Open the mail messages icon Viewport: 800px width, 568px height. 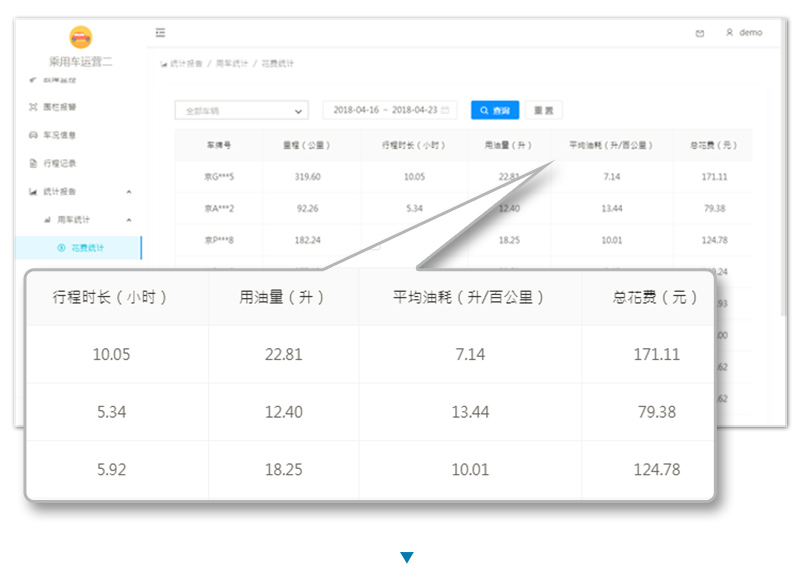pyautogui.click(x=699, y=33)
